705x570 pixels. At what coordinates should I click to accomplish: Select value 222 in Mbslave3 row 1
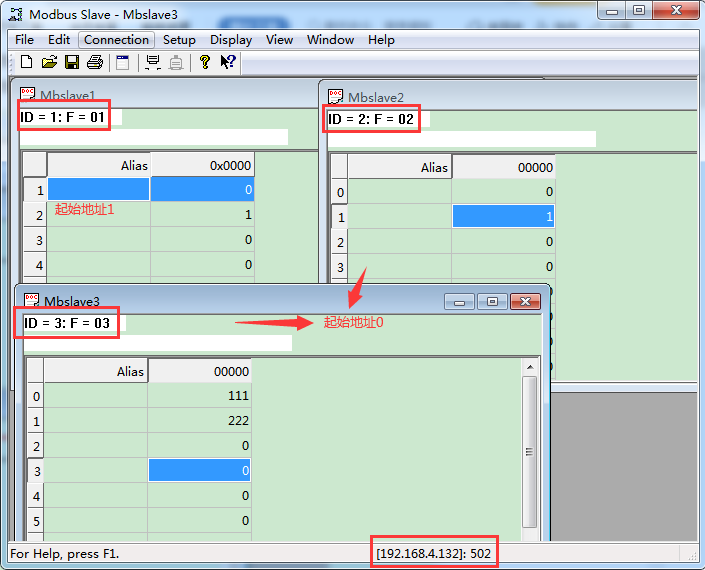click(x=199, y=421)
